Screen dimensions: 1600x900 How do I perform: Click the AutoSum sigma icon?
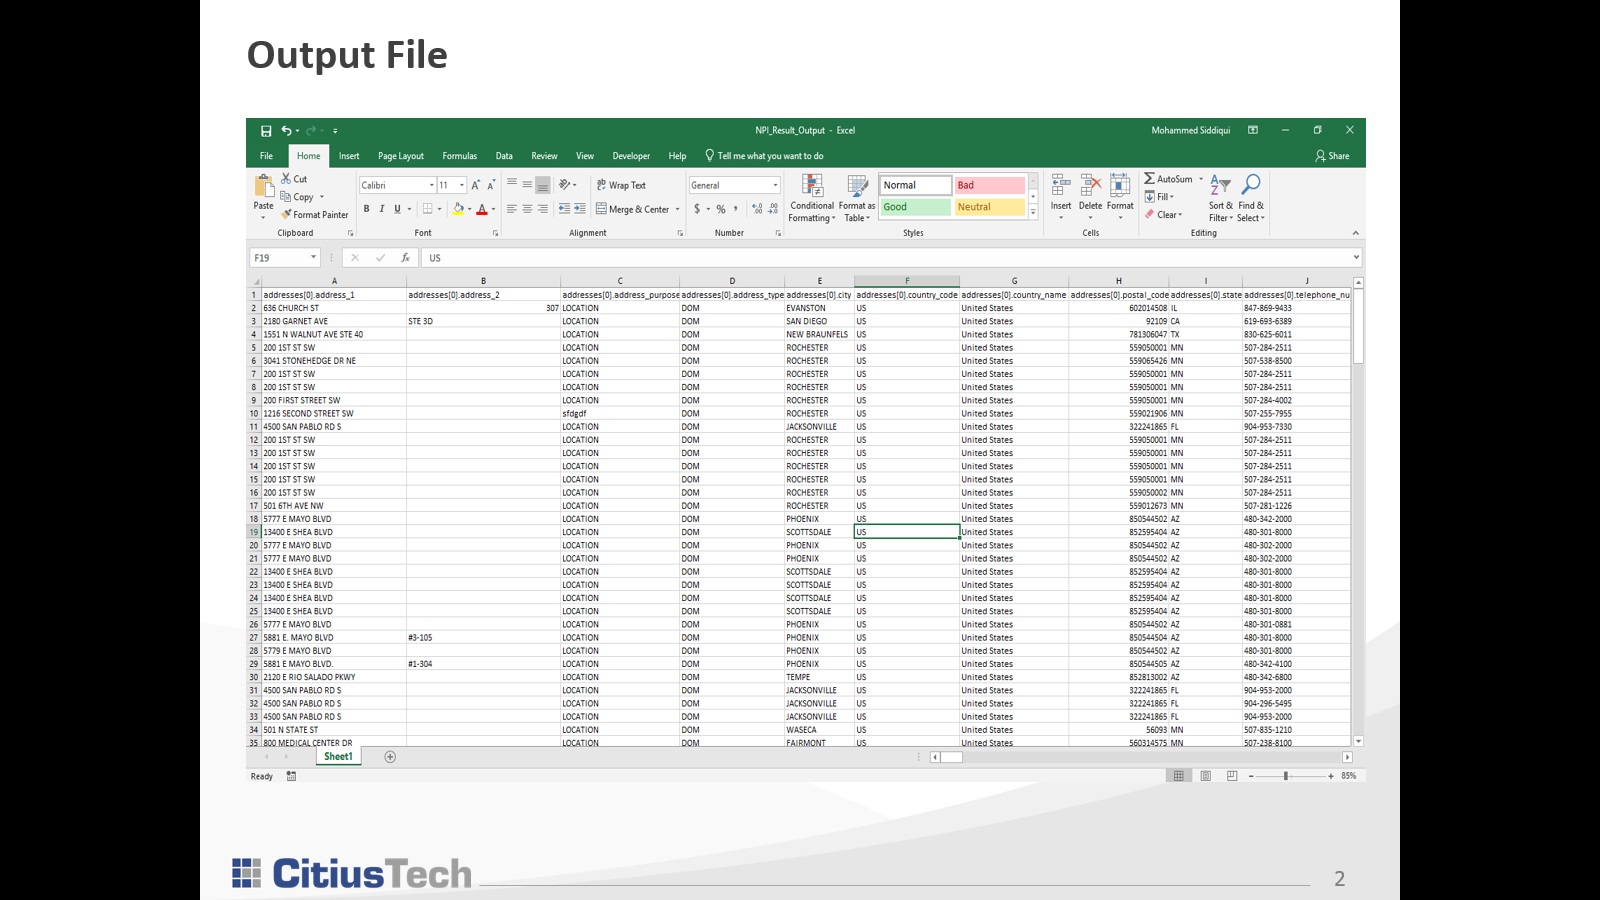coord(1150,179)
